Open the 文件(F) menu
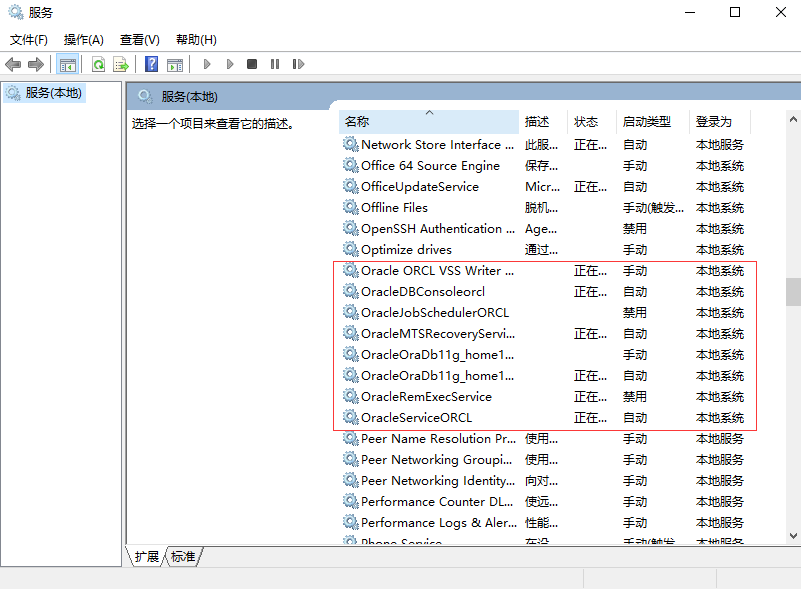The height and width of the screenshot is (589, 801). click(29, 40)
